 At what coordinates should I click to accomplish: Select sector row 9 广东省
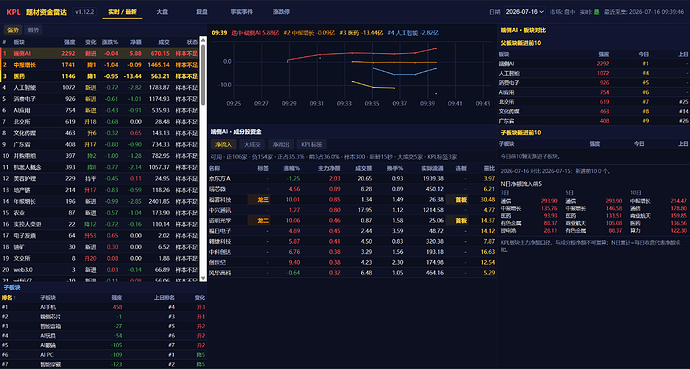click(x=100, y=144)
